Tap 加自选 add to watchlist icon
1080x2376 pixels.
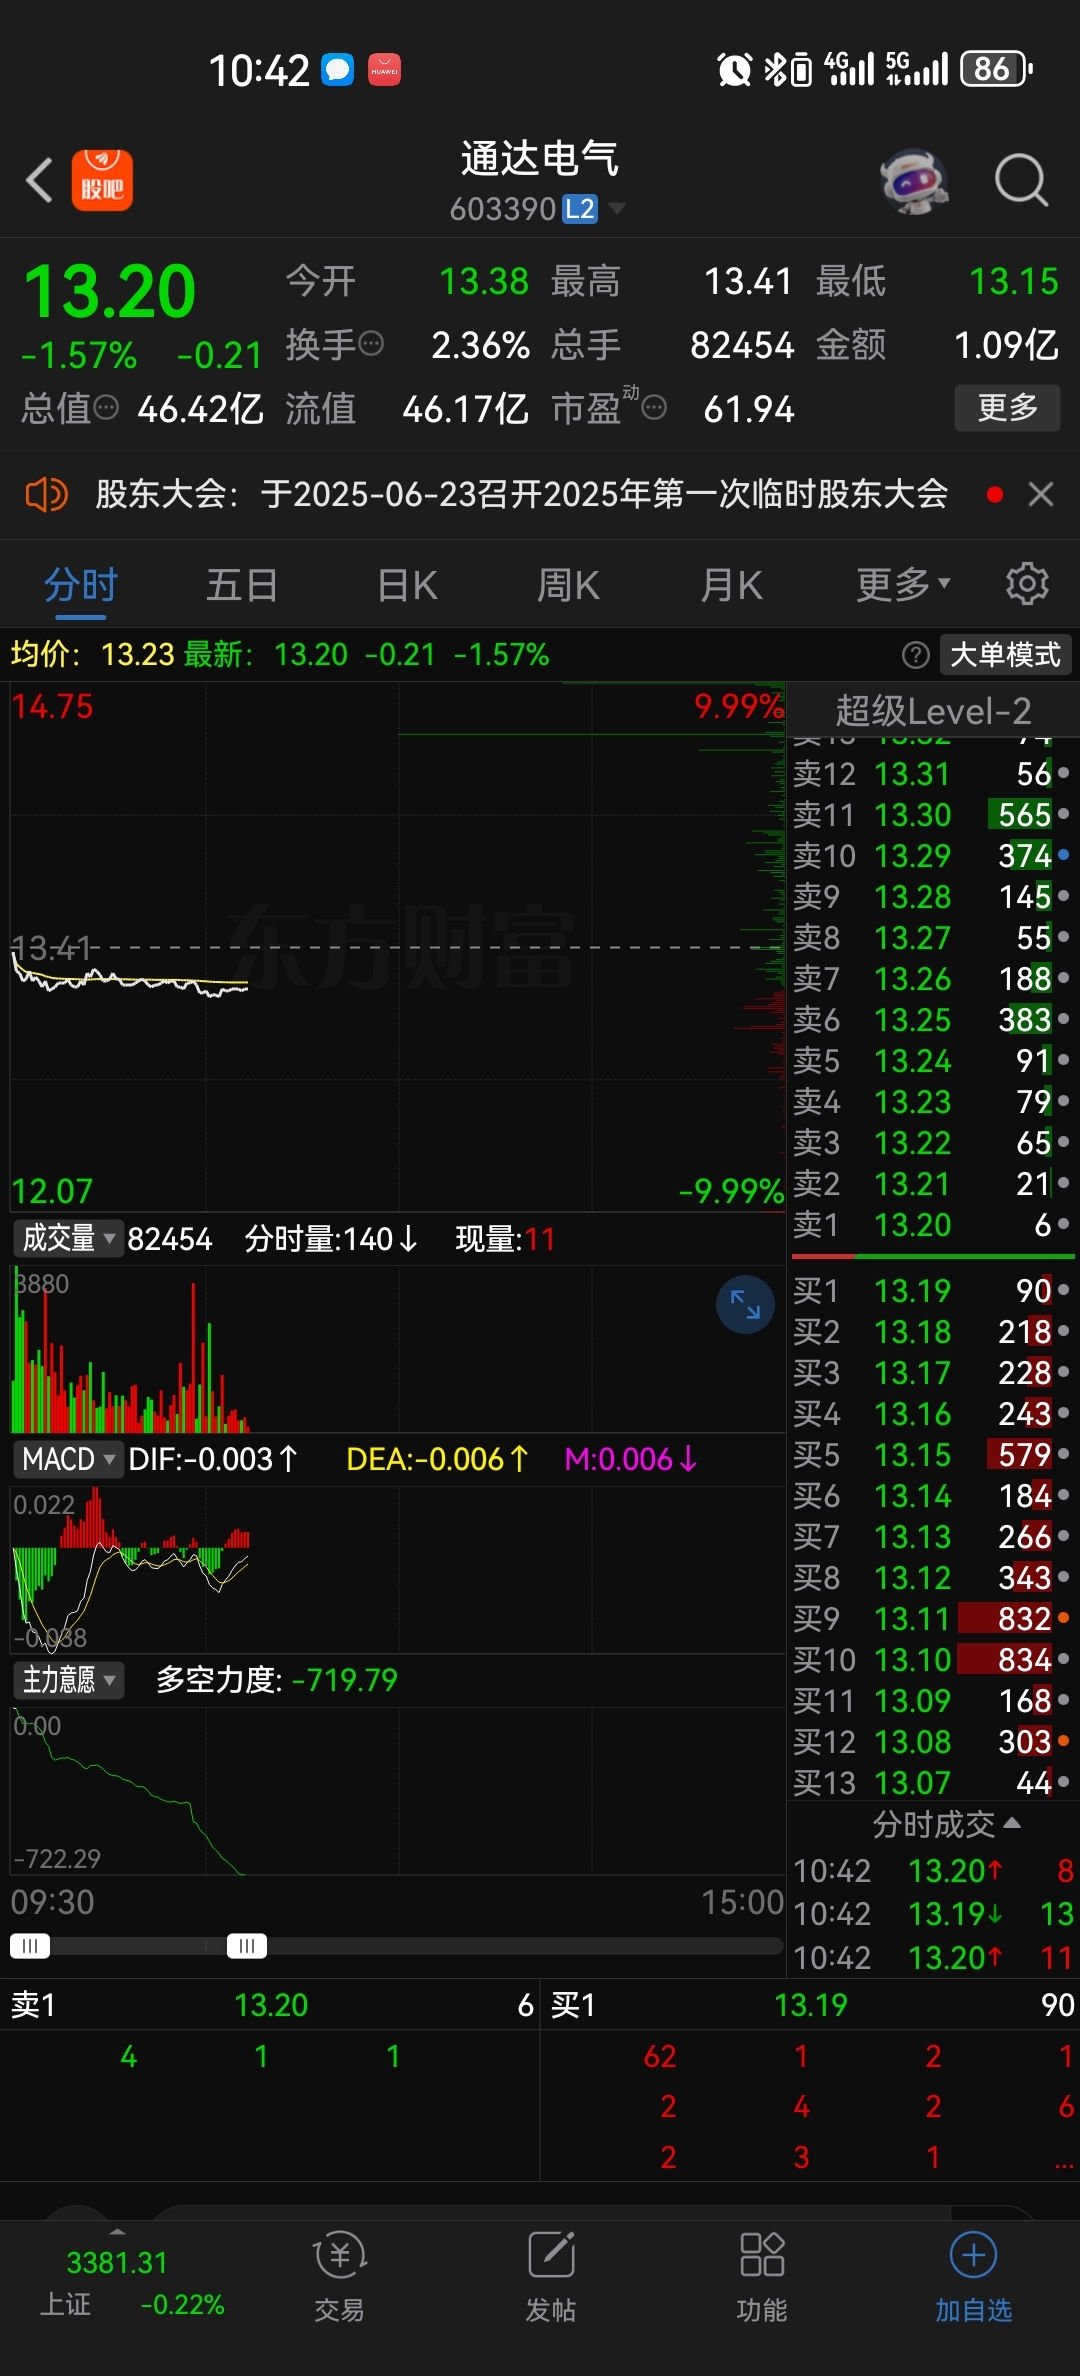click(973, 2276)
